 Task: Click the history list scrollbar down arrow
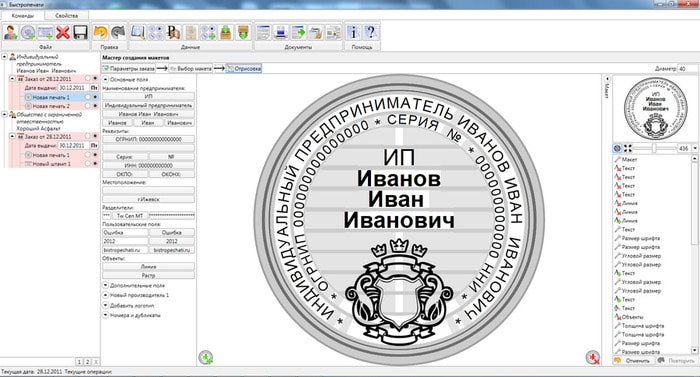pos(695,351)
